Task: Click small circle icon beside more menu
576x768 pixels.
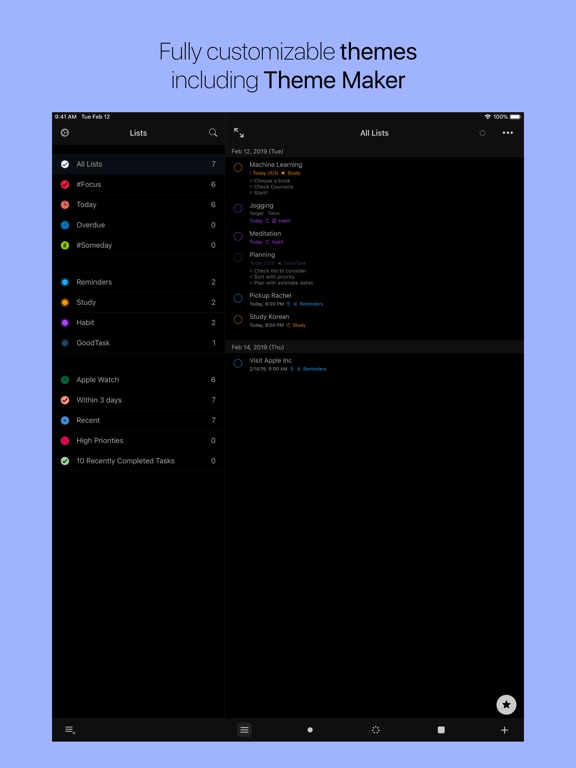Action: (482, 133)
